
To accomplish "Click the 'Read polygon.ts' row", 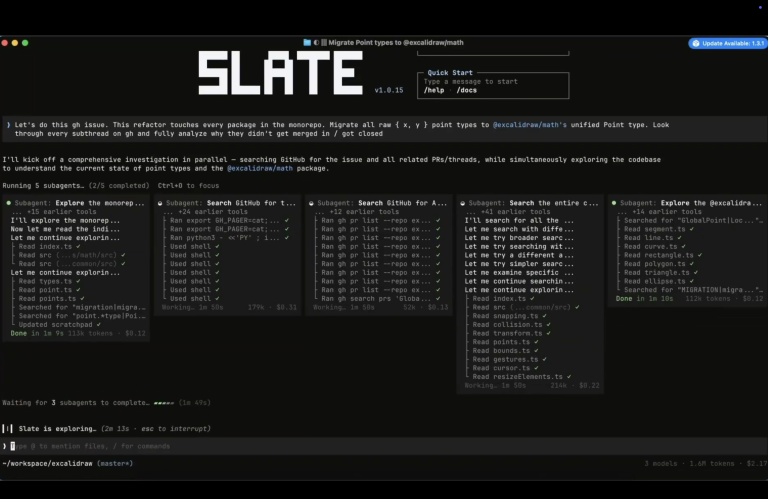I will point(659,264).
